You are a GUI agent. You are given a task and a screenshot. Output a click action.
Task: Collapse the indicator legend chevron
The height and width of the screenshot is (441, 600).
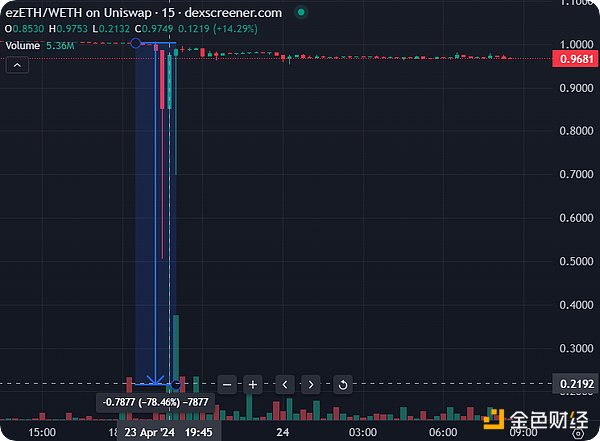point(16,65)
